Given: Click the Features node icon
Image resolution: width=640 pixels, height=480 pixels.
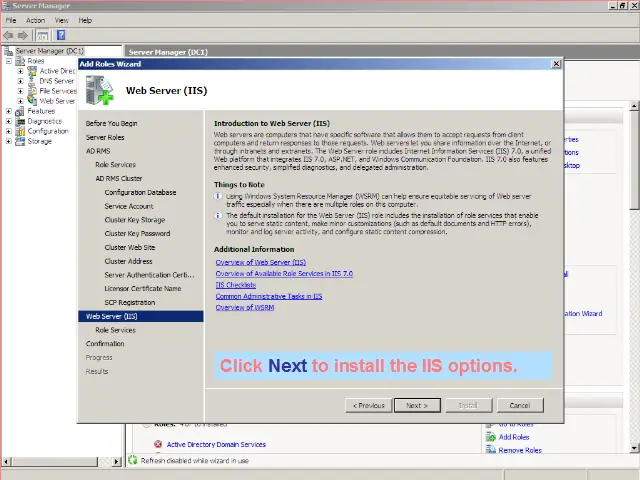Looking at the screenshot, I should (x=20, y=111).
